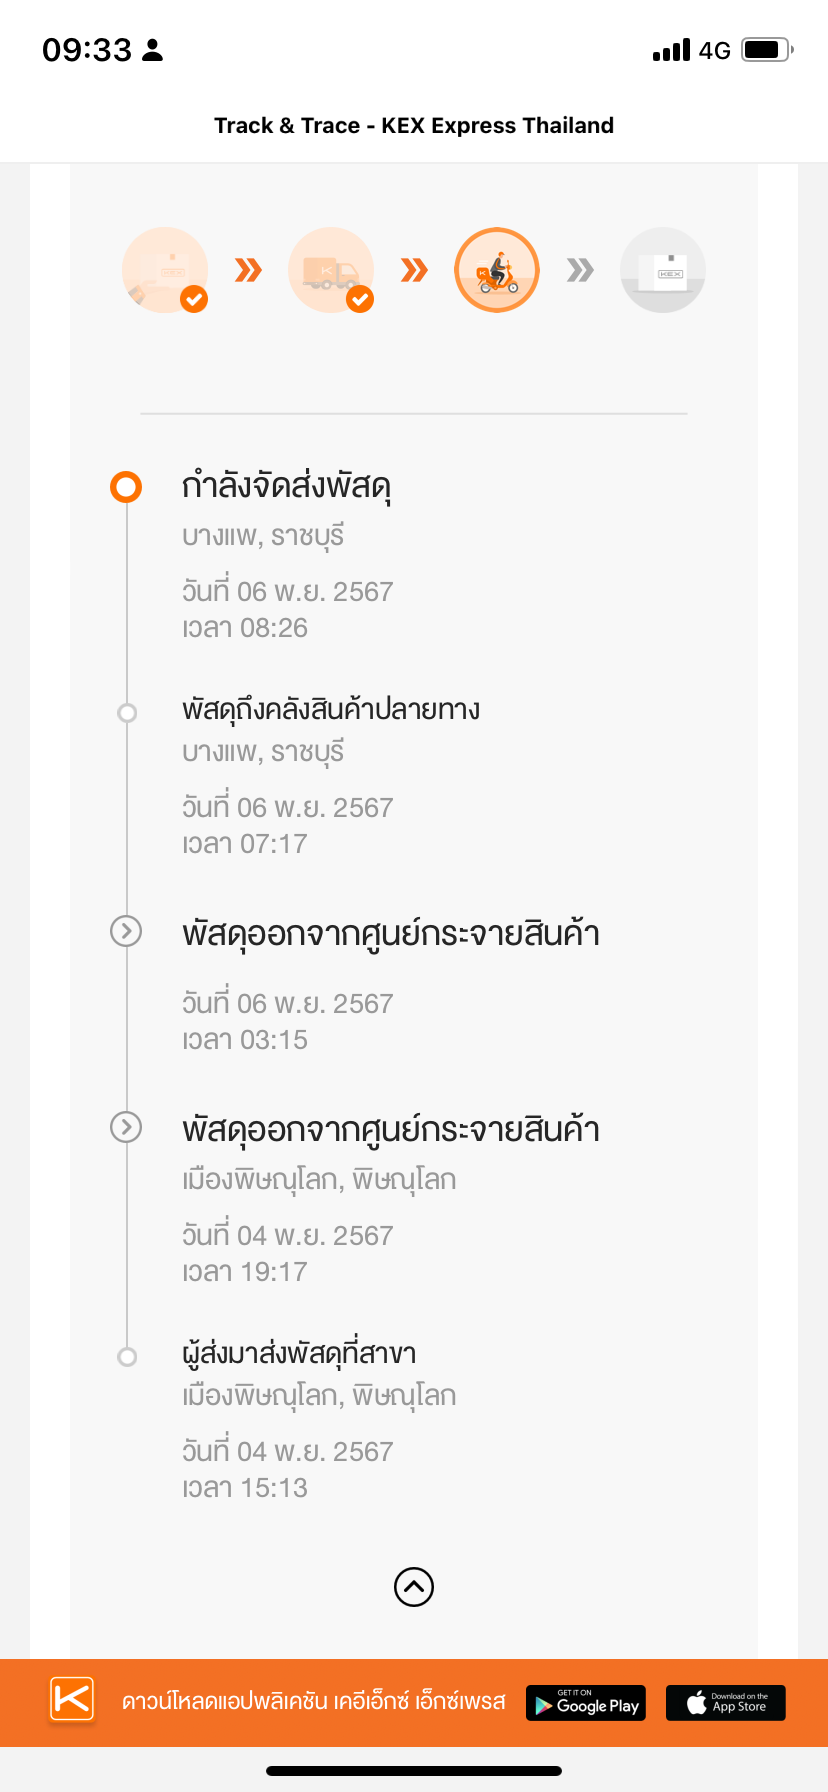Select the orange current-status timeline marker
828x1792 pixels.
click(x=126, y=487)
